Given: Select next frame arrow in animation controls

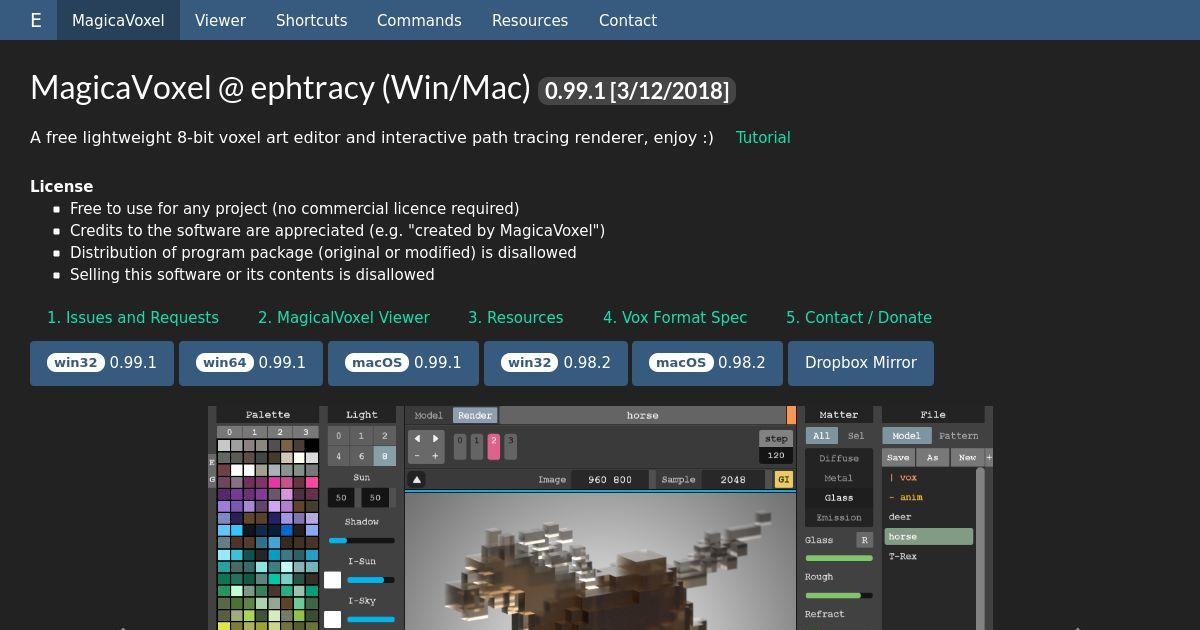Looking at the screenshot, I should (x=436, y=439).
